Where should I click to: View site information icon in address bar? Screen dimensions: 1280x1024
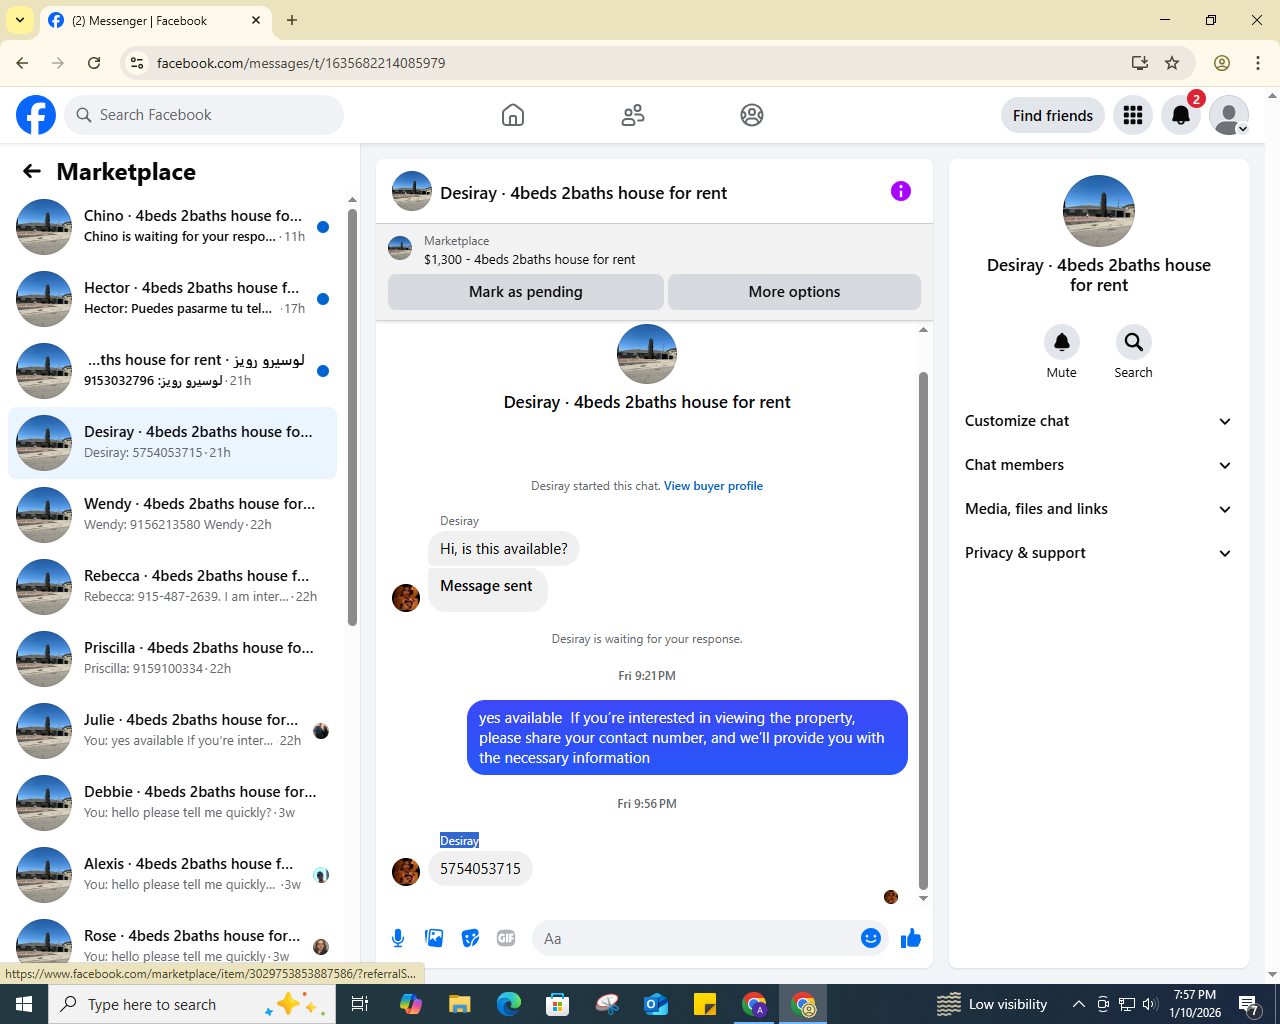click(x=137, y=63)
